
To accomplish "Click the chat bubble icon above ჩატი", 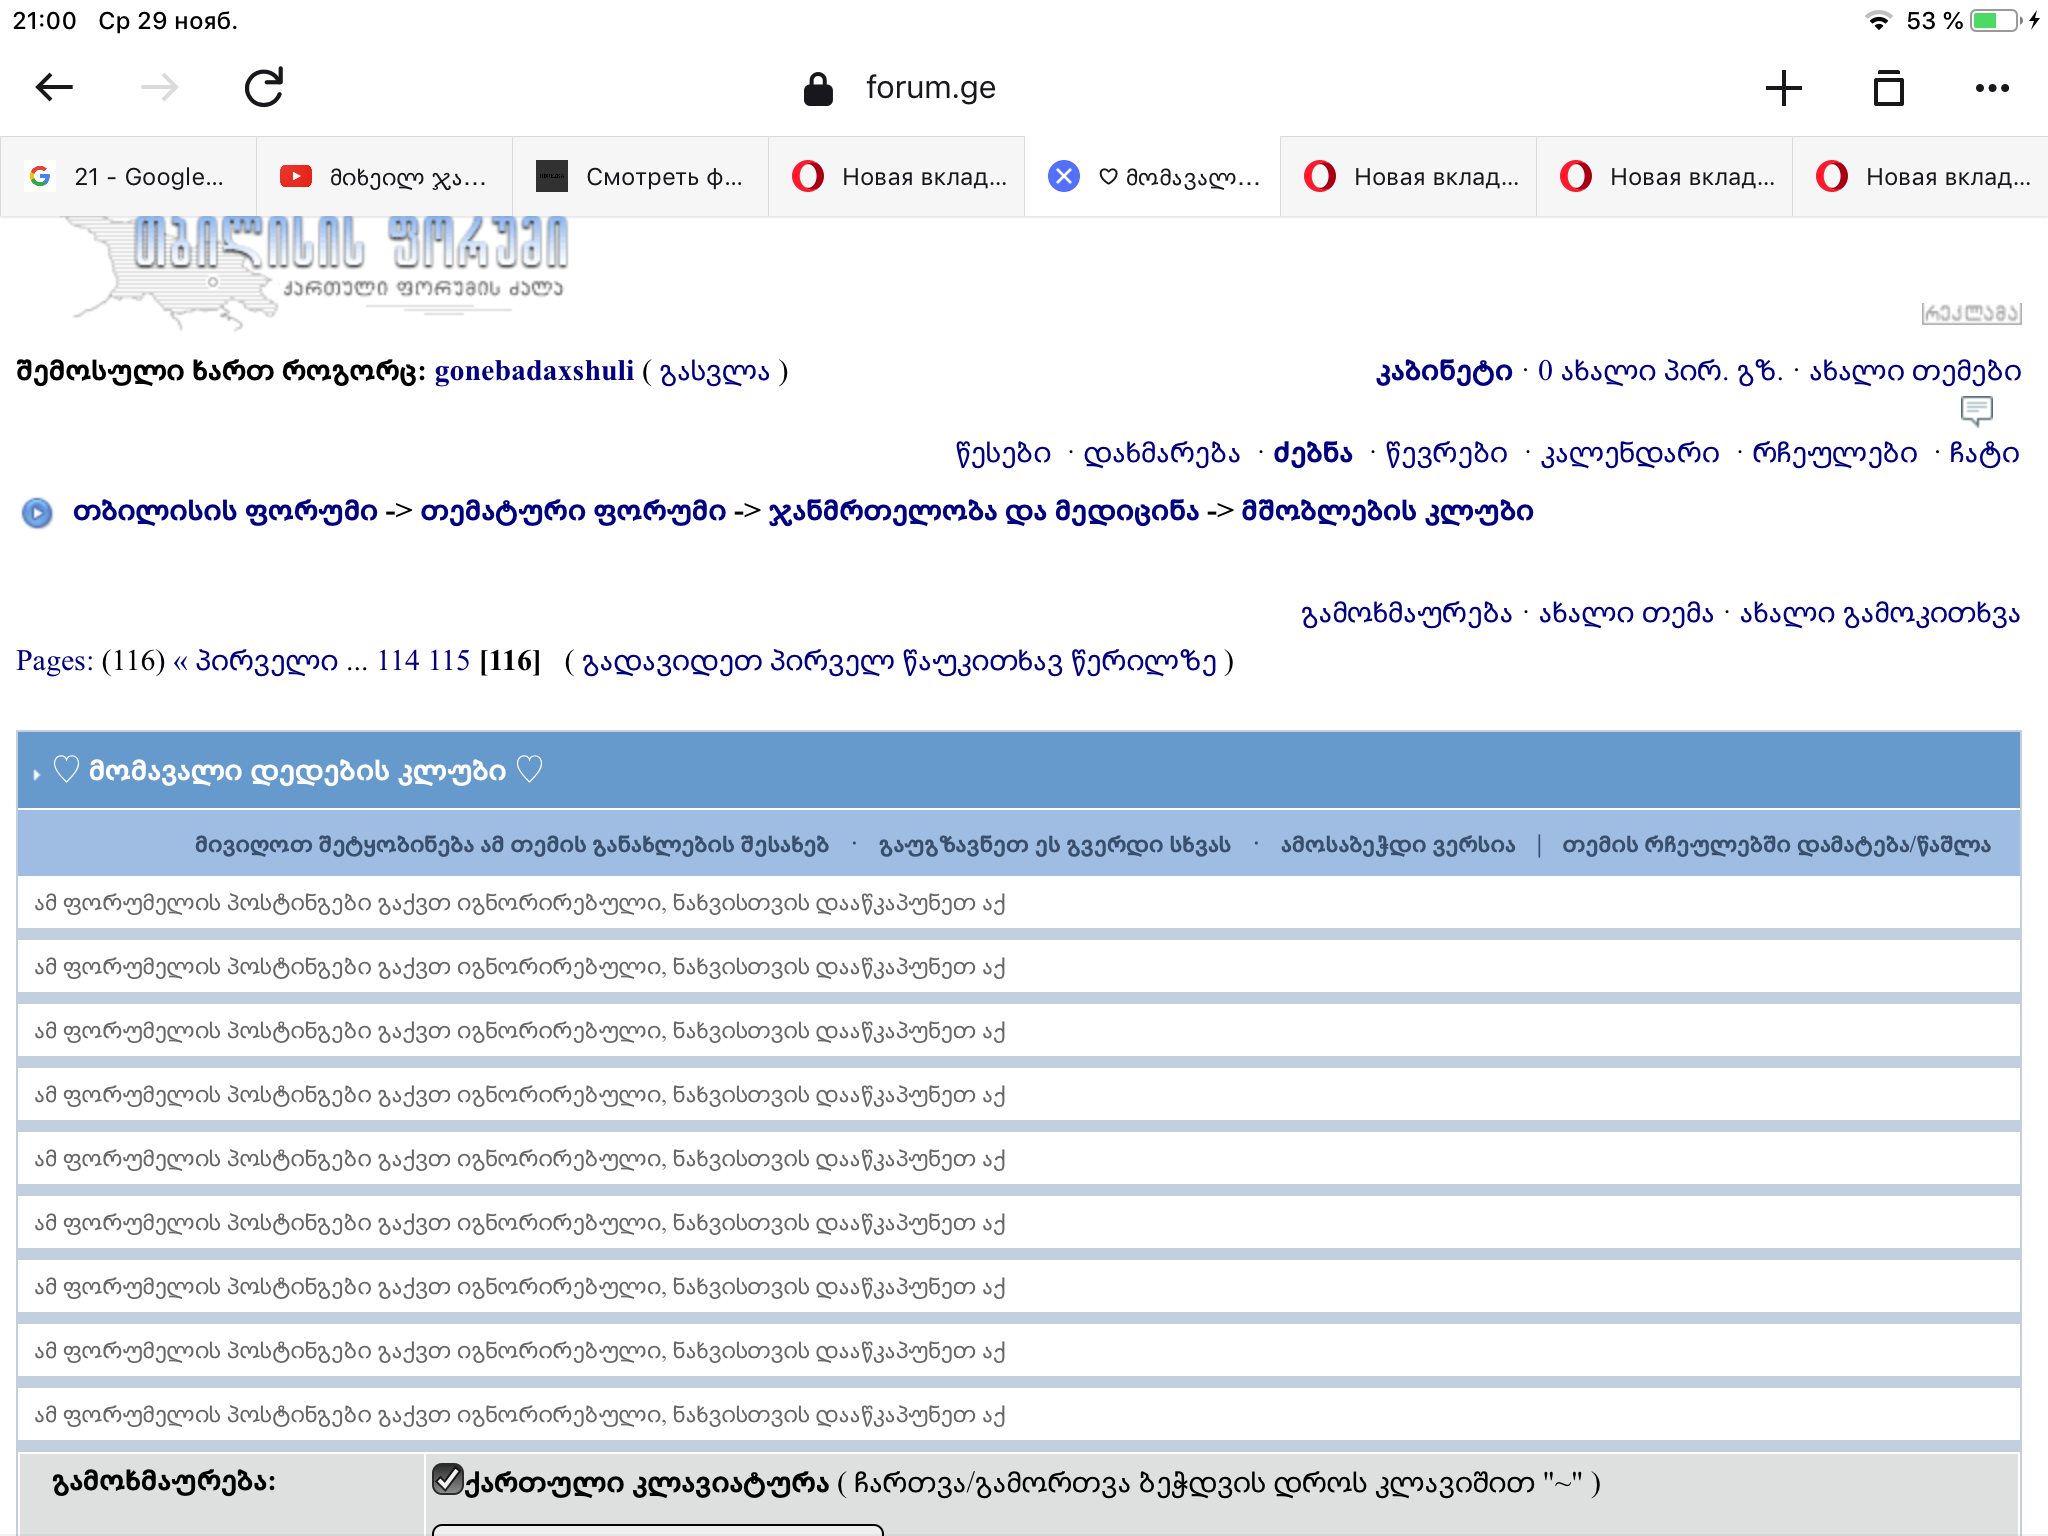I will [x=1976, y=410].
